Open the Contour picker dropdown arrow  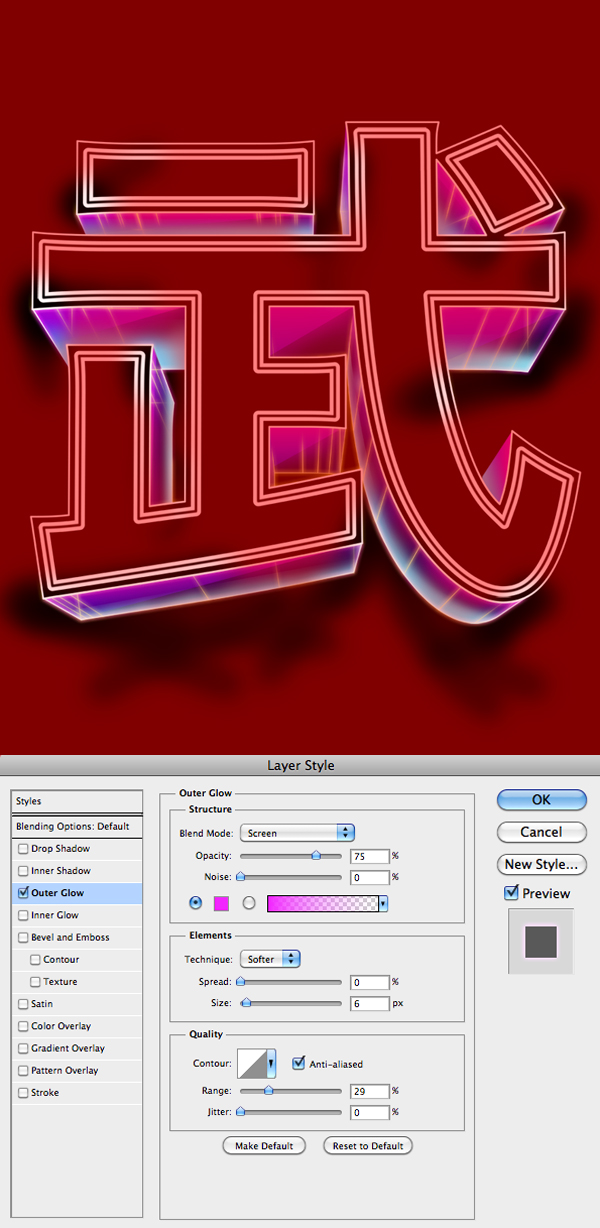tap(270, 1063)
